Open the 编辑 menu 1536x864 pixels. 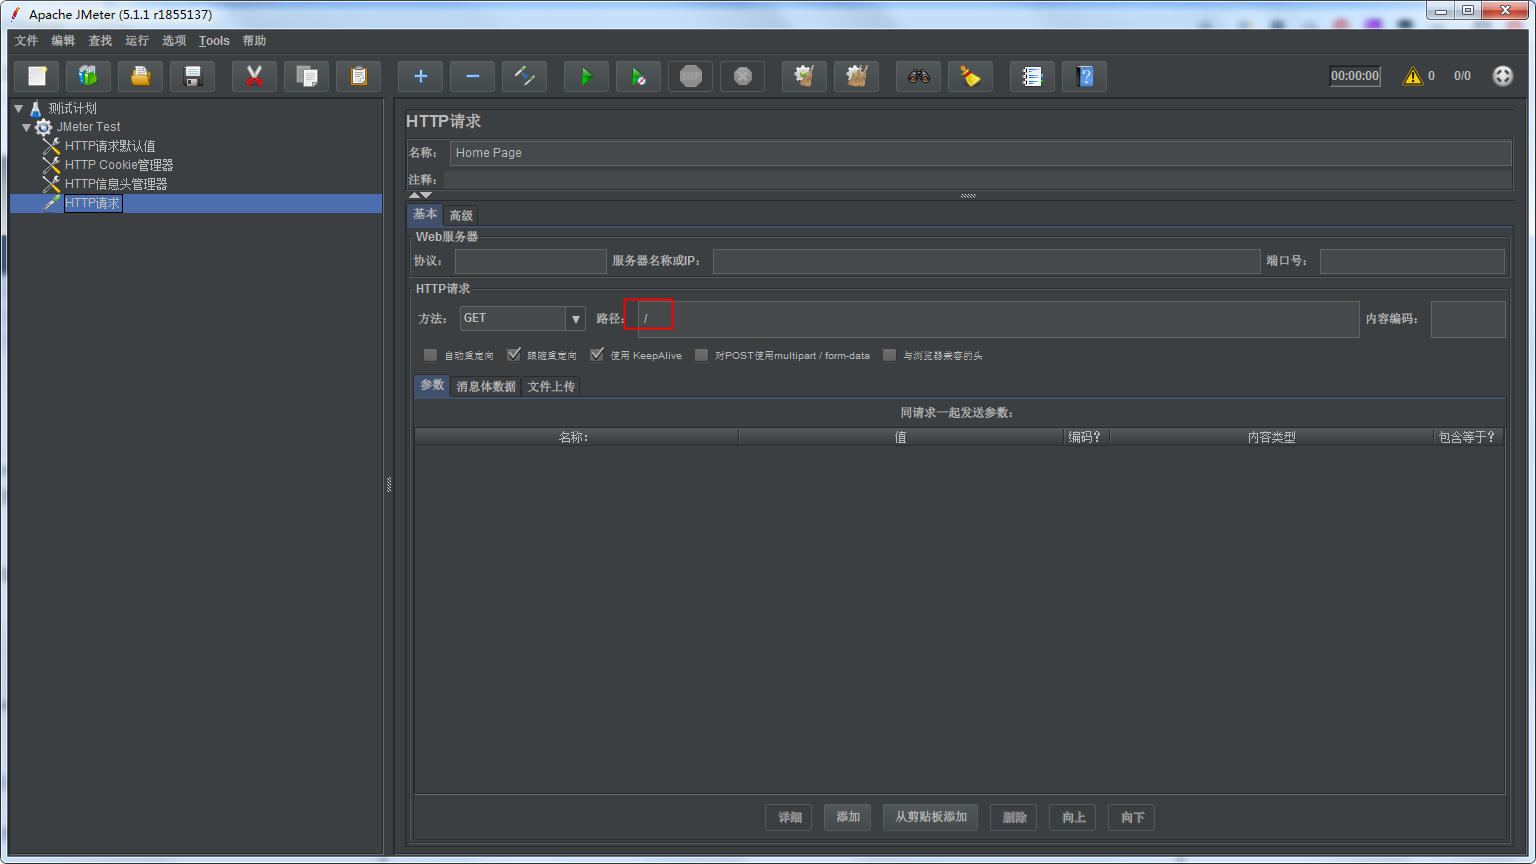click(63, 41)
